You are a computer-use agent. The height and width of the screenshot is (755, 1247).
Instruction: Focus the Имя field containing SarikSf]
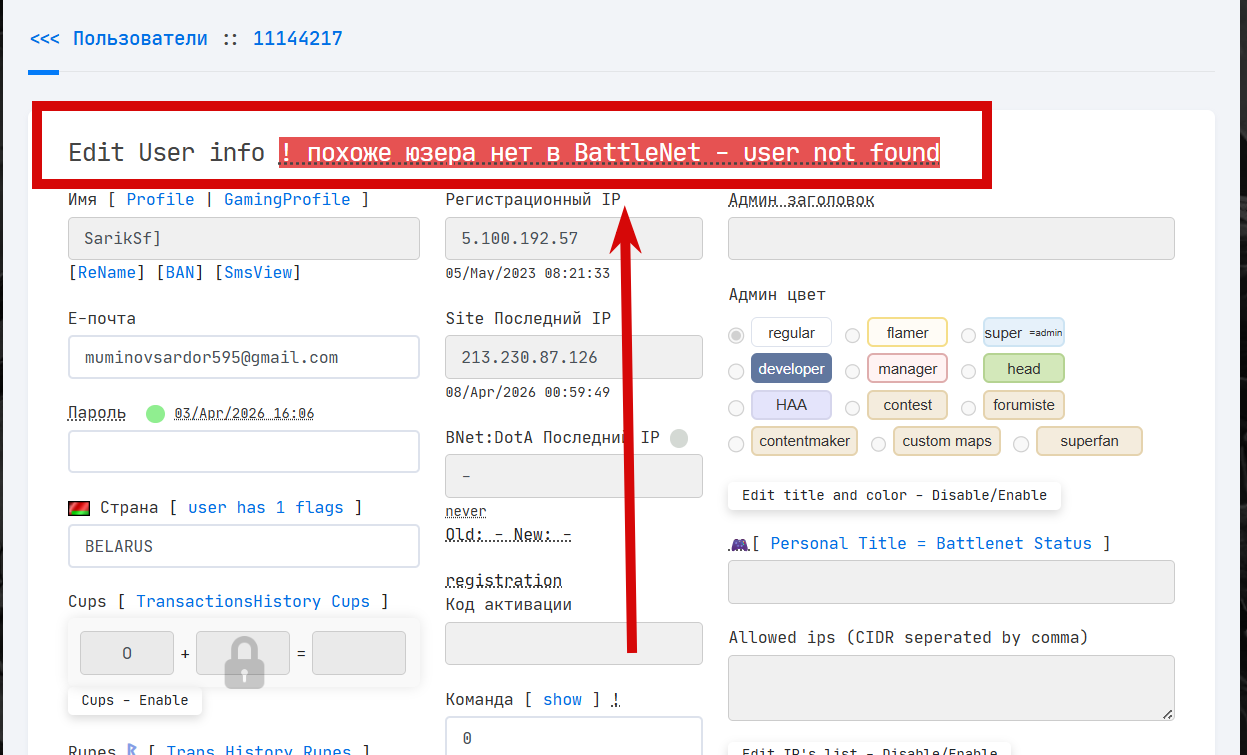coord(244,238)
